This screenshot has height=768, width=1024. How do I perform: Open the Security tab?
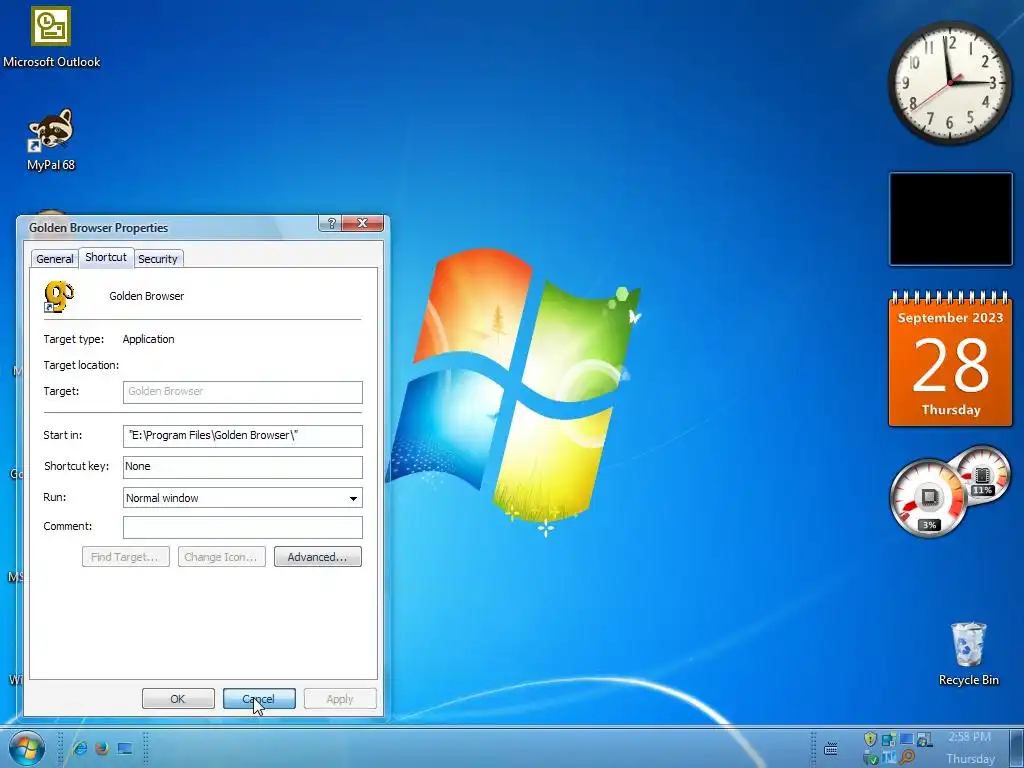[158, 259]
